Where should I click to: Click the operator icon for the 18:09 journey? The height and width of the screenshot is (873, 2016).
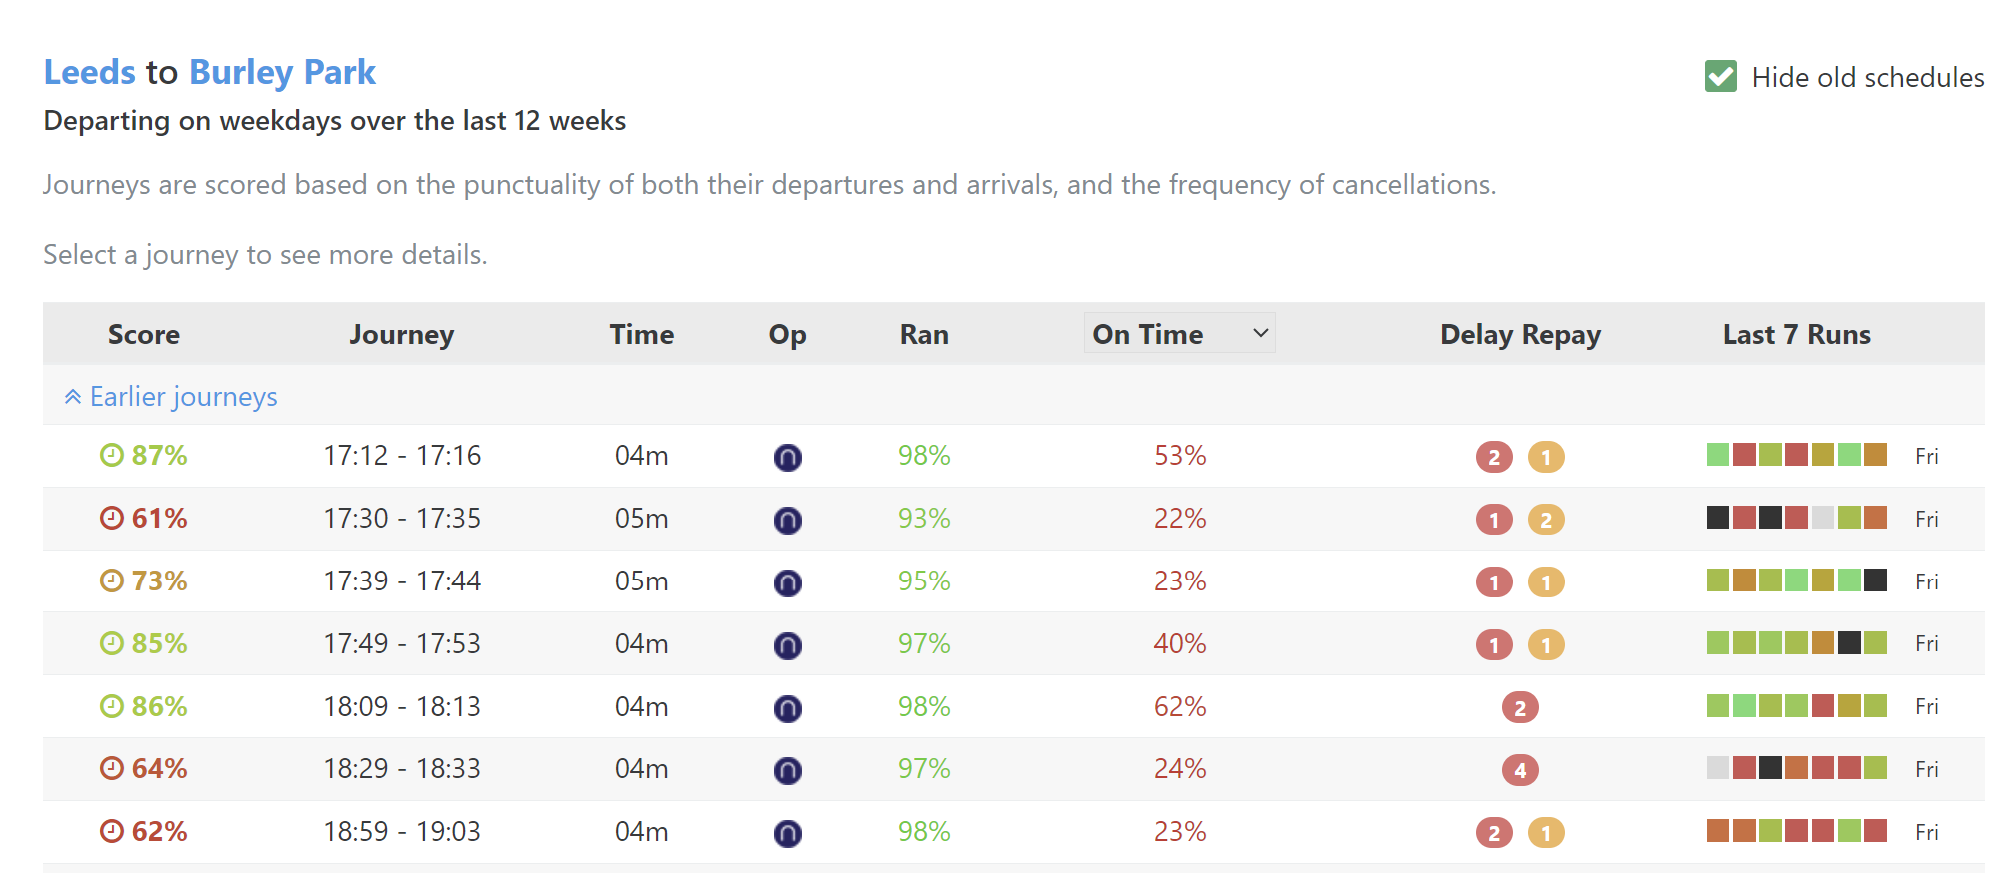(788, 708)
